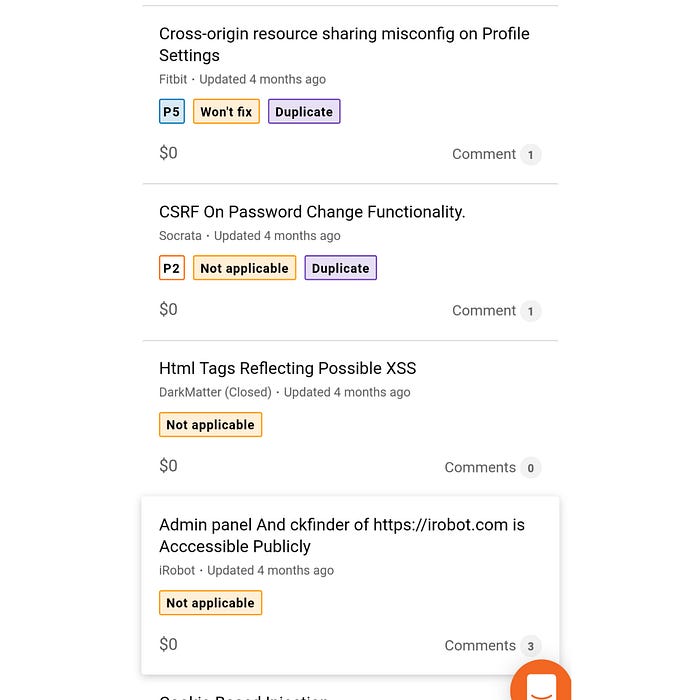The width and height of the screenshot is (700, 700).
Task: Open CSRF On Password Change Functionality report
Action: point(312,212)
